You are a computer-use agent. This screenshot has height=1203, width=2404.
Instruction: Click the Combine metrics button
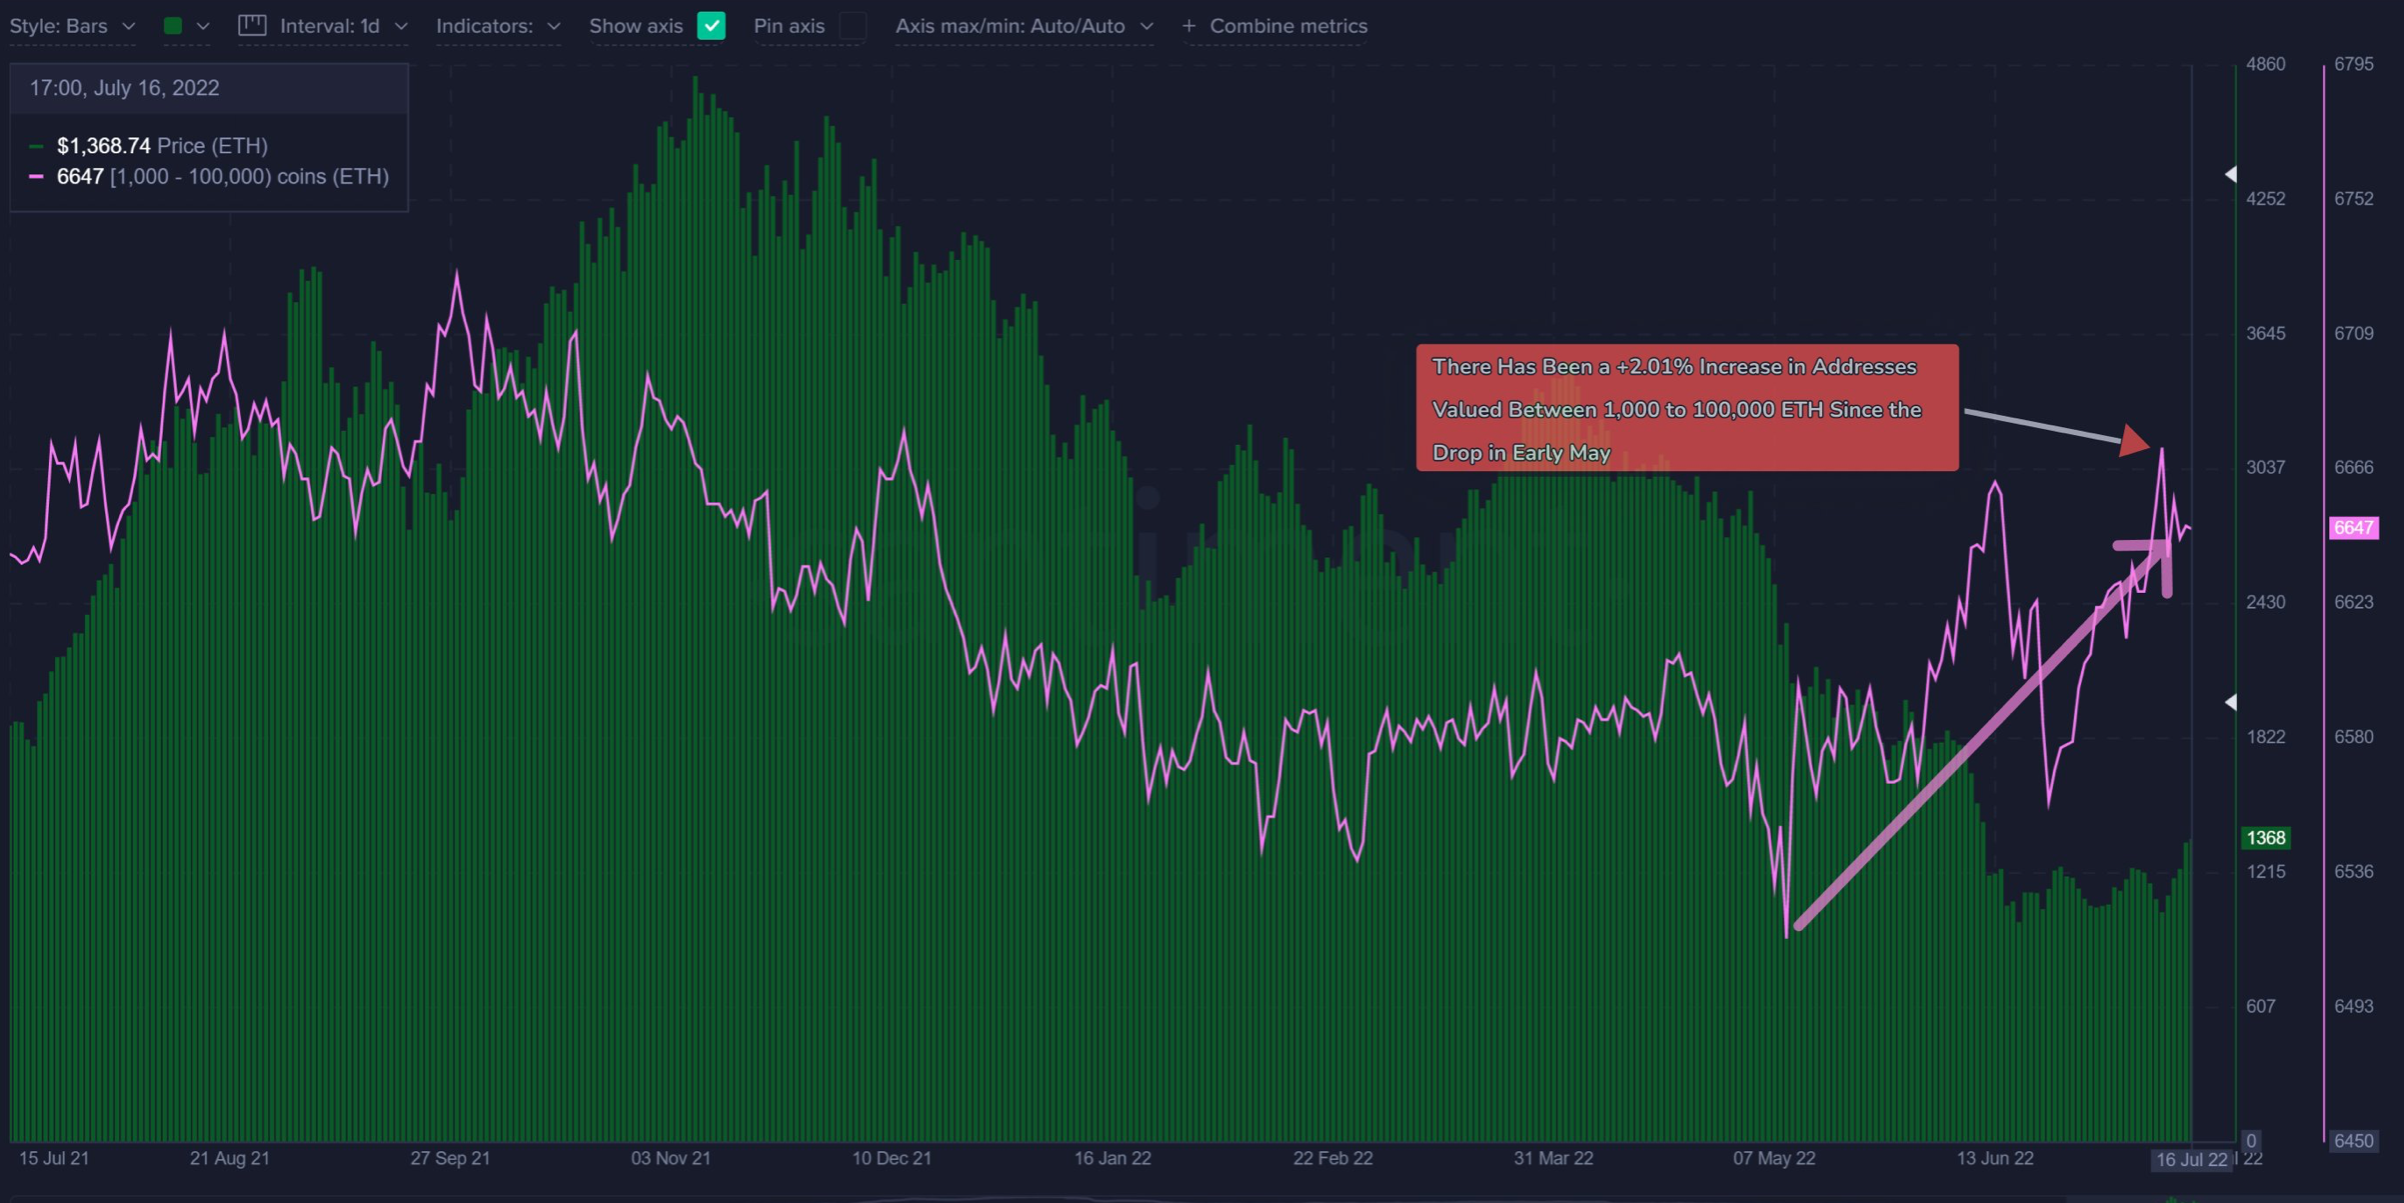1287,26
